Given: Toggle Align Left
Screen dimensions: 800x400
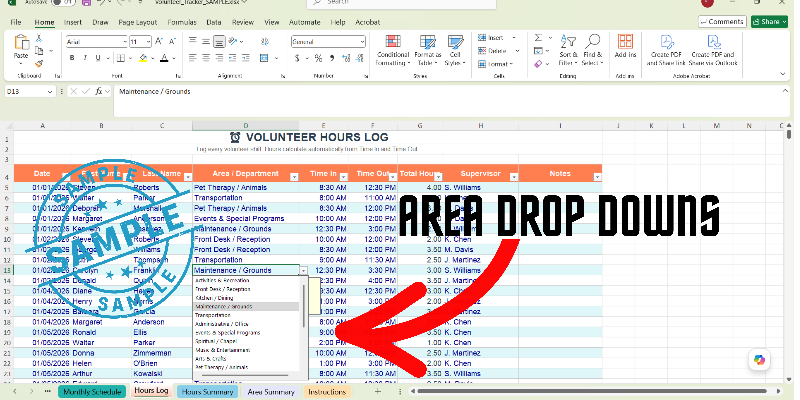Looking at the screenshot, I should pos(192,58).
